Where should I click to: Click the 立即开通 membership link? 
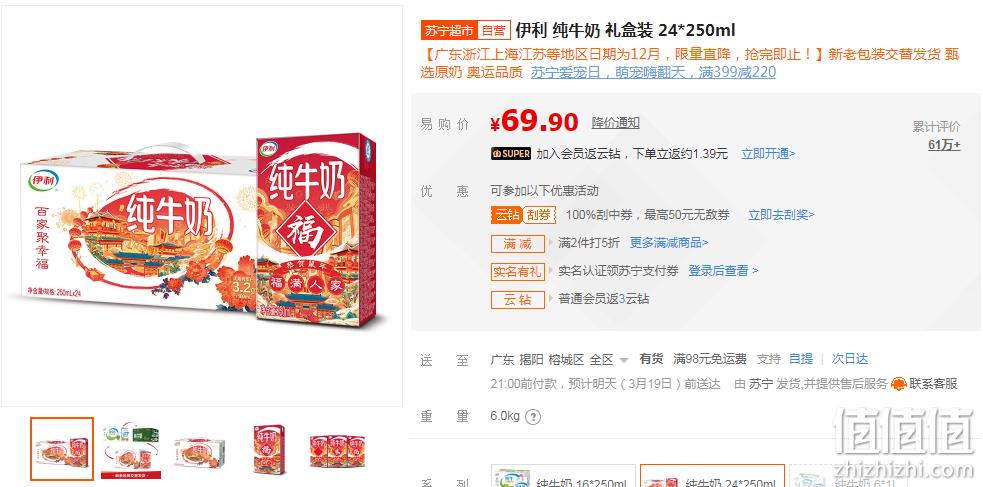[x=768, y=154]
